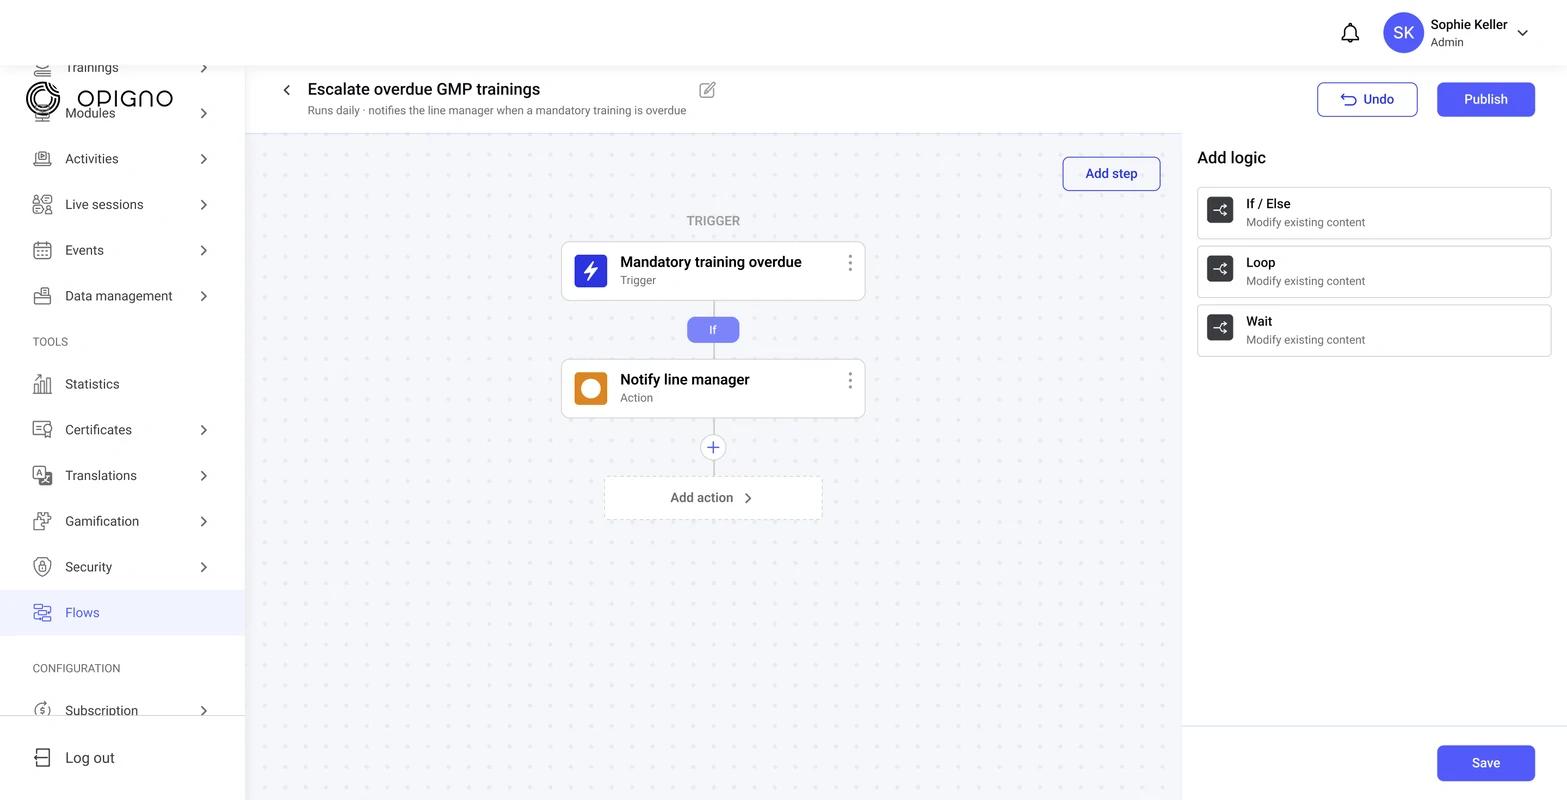Open the Certificates menu item
1567x800 pixels.
[122, 430]
